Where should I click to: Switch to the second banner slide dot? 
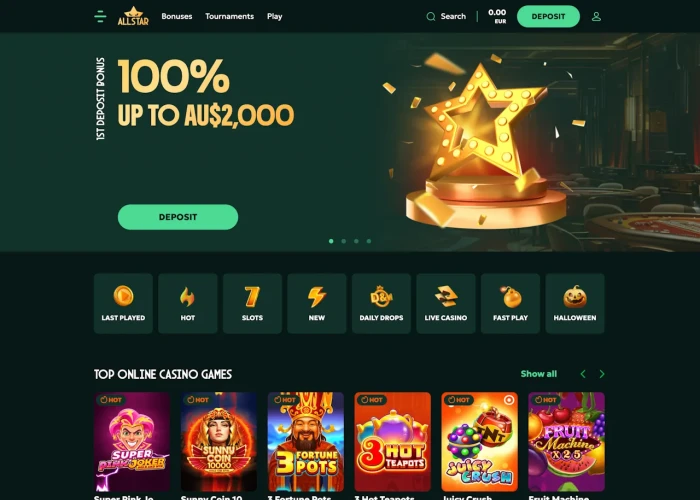click(x=344, y=241)
